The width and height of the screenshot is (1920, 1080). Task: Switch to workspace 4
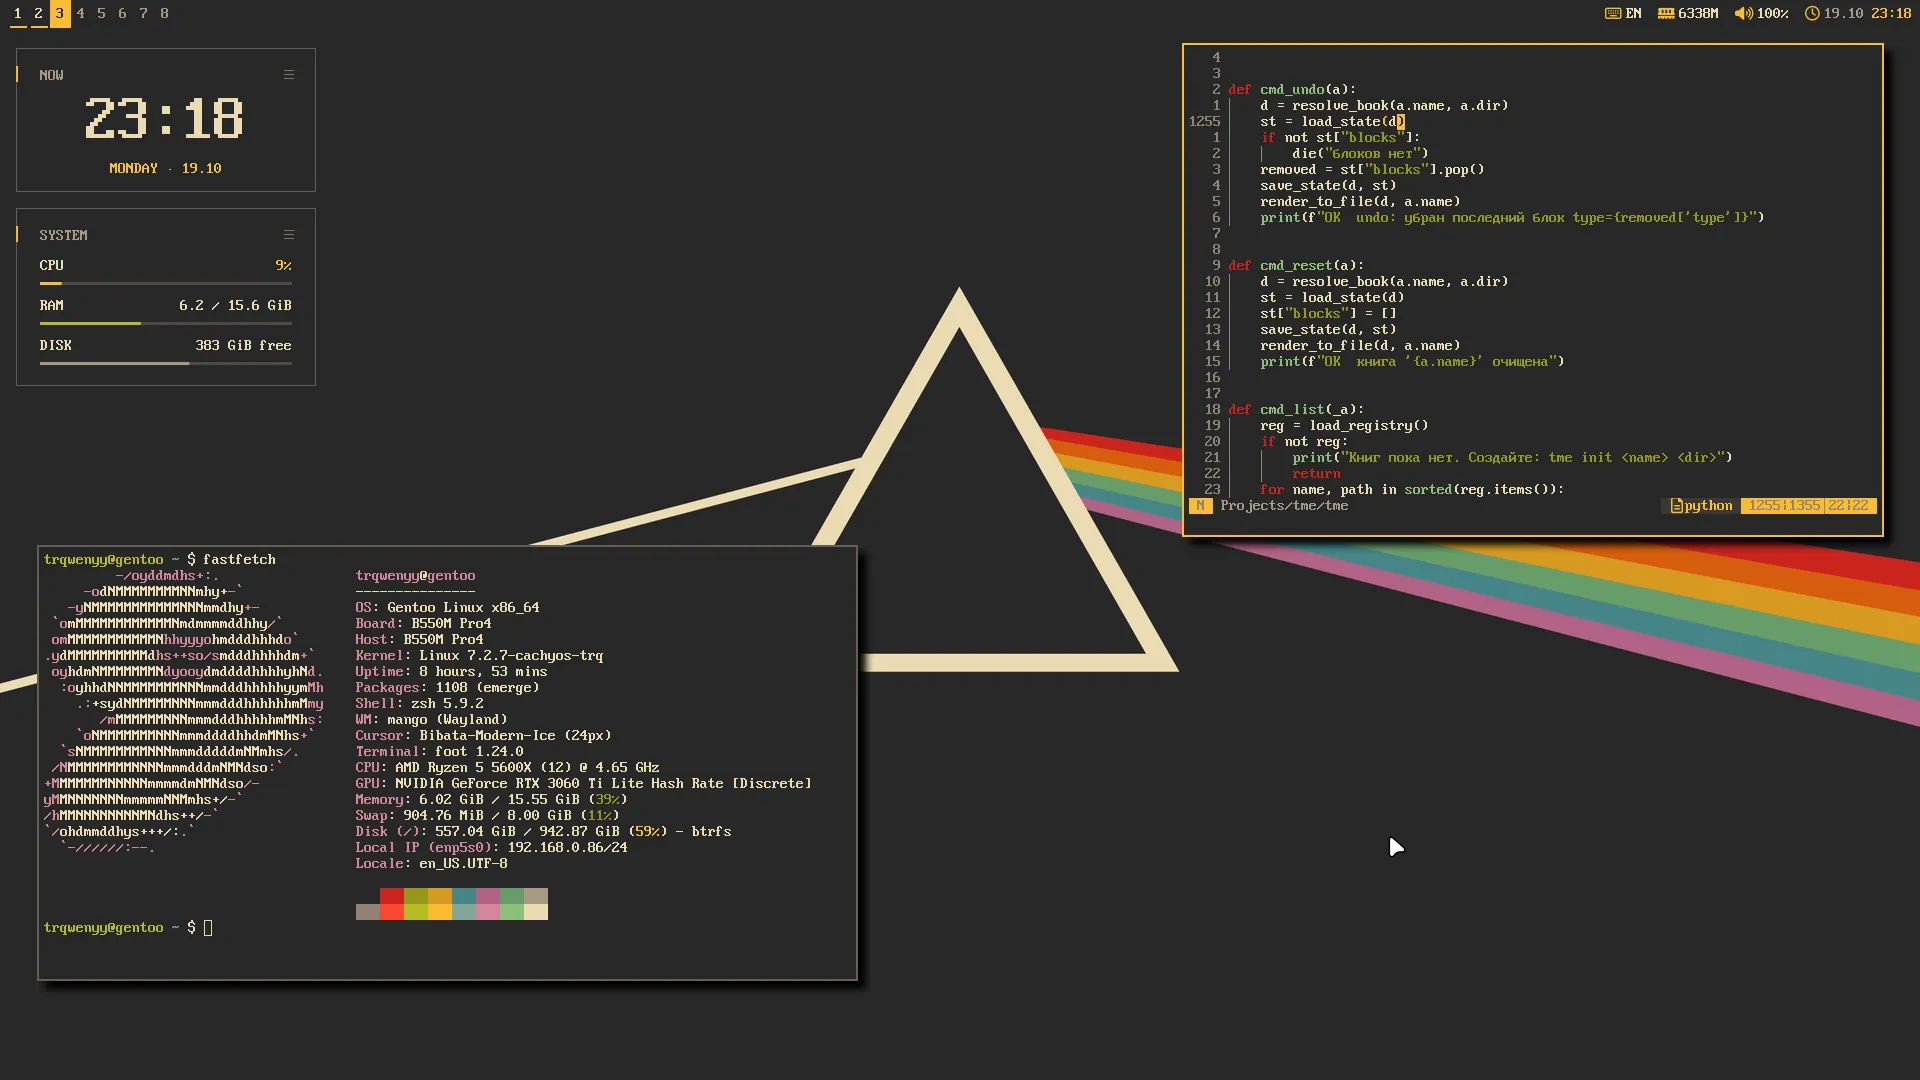pyautogui.click(x=81, y=13)
